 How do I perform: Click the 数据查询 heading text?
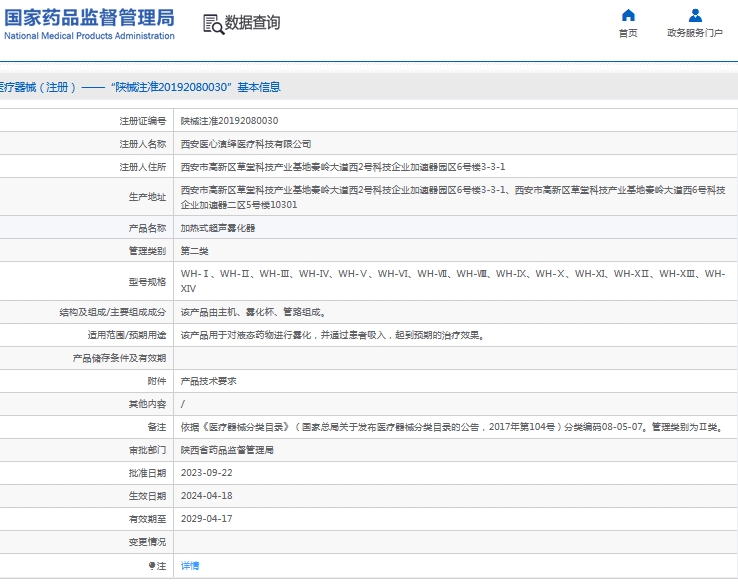pos(252,22)
